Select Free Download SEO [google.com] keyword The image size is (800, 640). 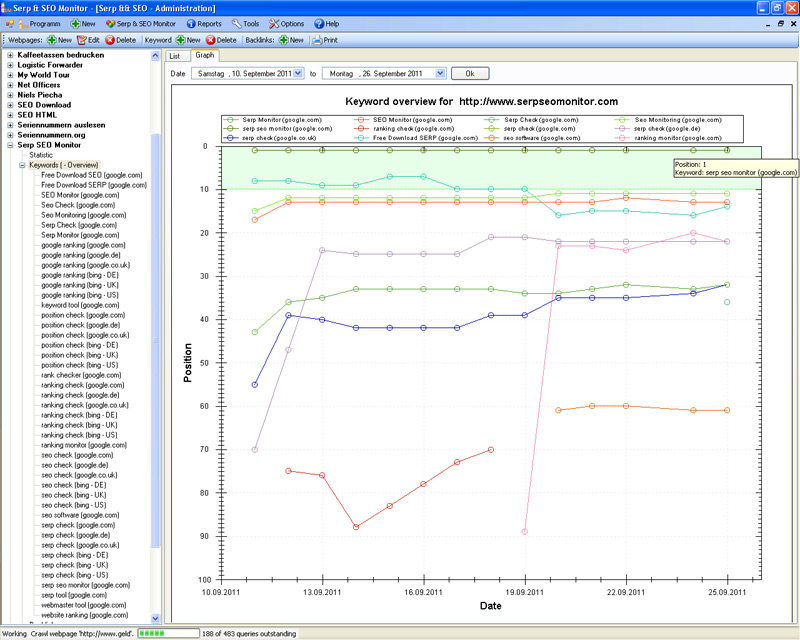pyautogui.click(x=92, y=175)
